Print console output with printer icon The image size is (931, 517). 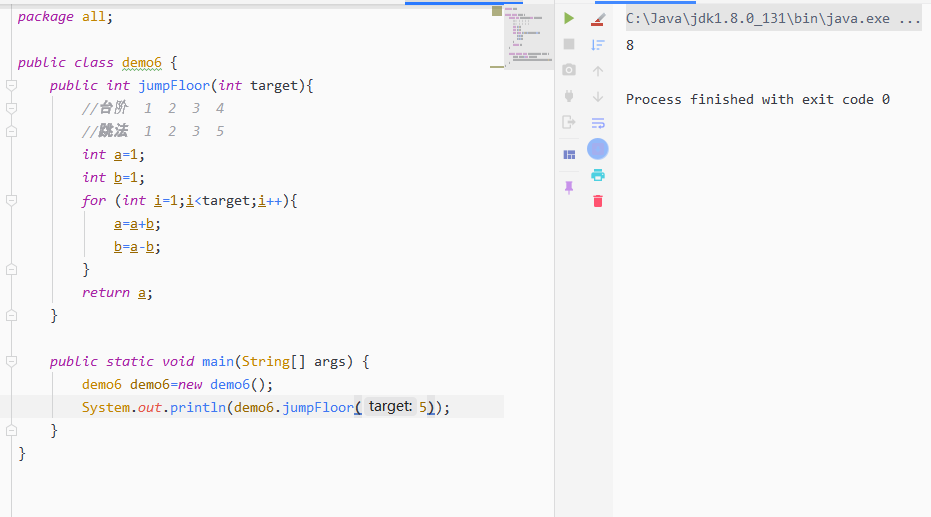click(x=598, y=175)
